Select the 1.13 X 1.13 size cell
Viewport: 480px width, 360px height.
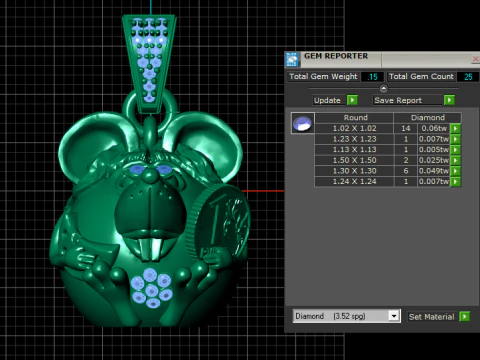(354, 150)
